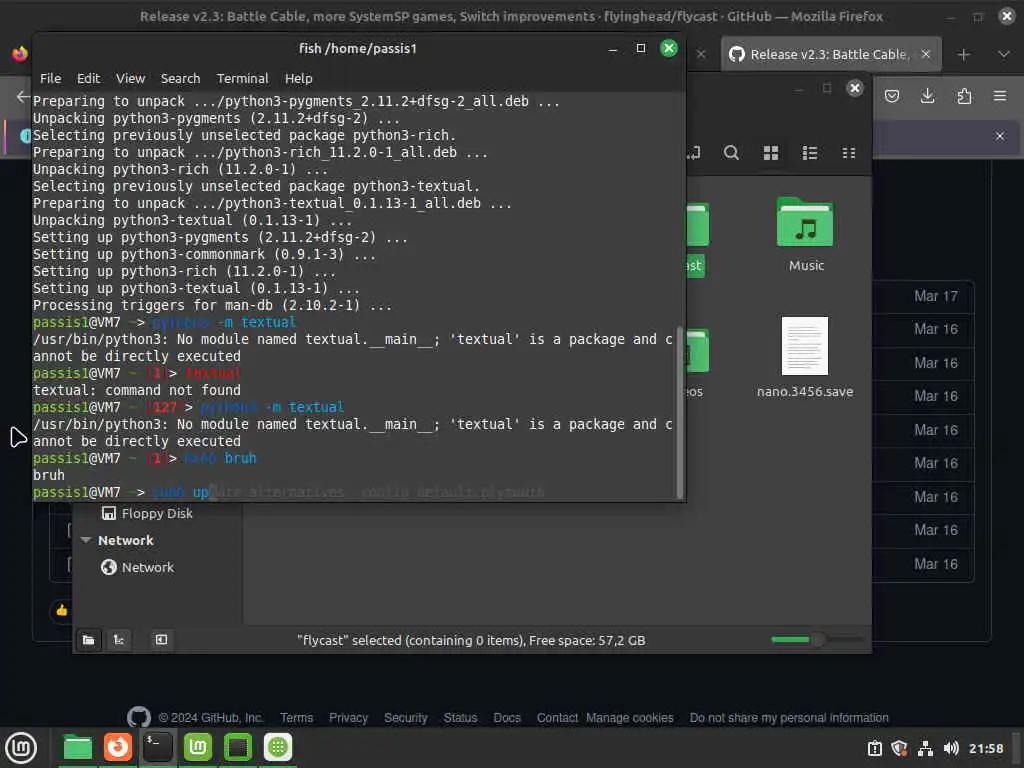Open Firefox Pocket save icon
Viewport: 1024px width, 768px height.
(x=891, y=97)
